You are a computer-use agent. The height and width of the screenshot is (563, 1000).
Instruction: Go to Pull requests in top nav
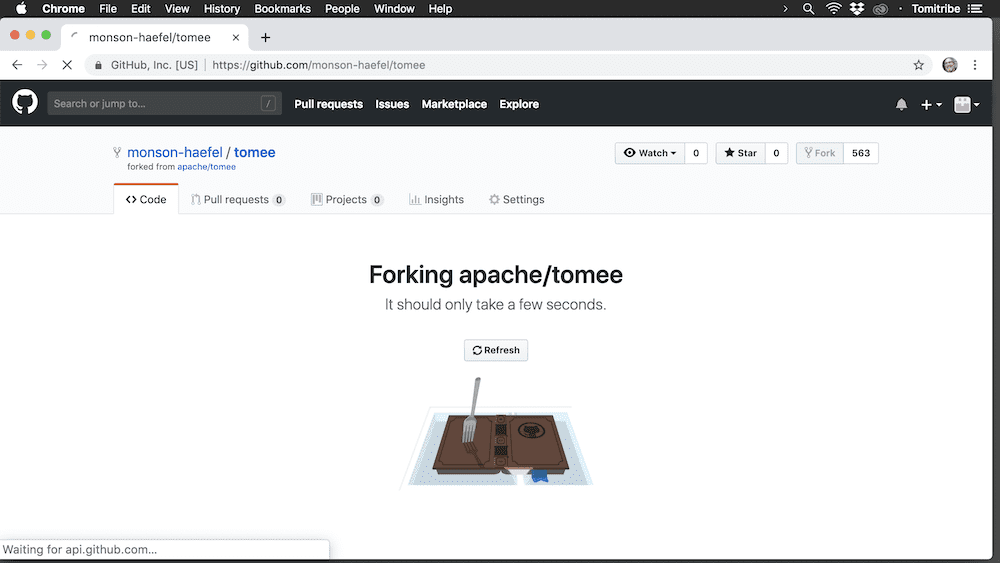pyautogui.click(x=328, y=104)
